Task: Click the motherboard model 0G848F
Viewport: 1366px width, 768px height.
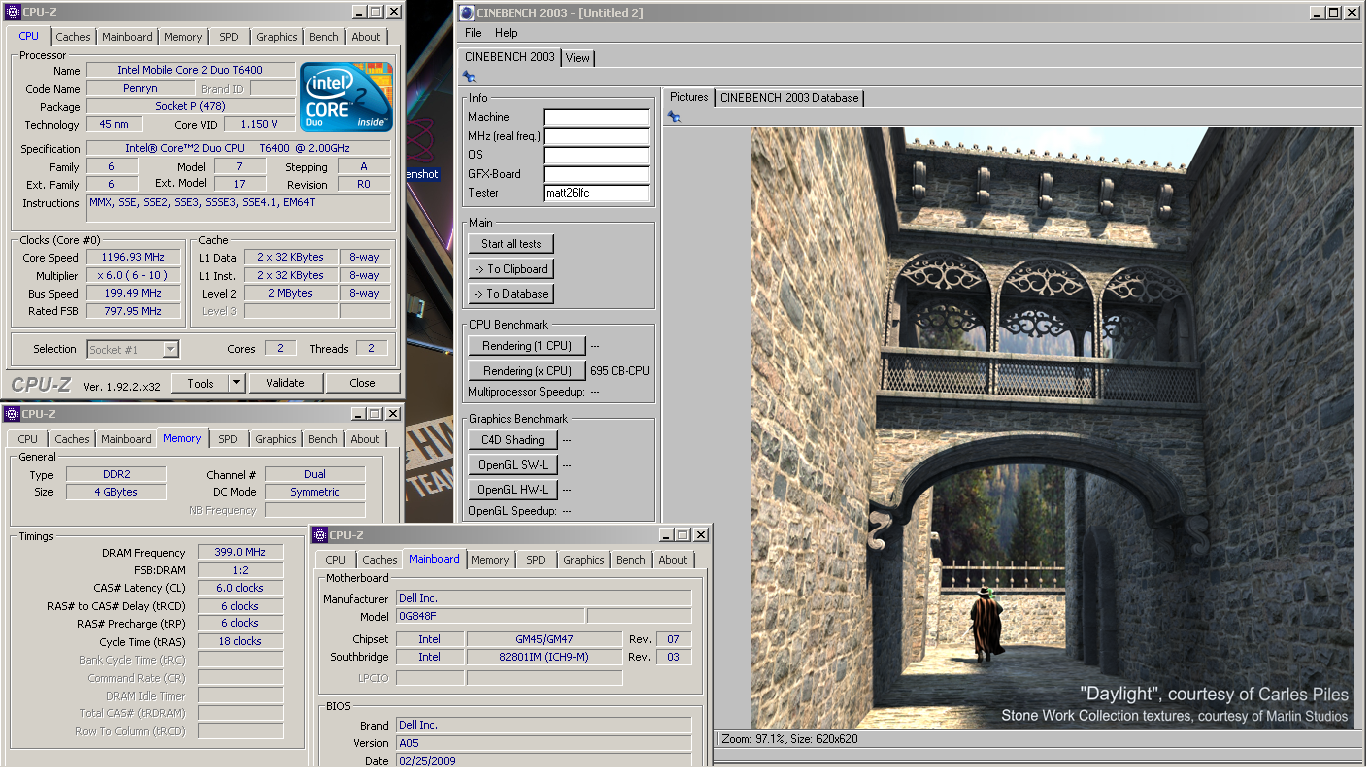Action: [x=490, y=617]
